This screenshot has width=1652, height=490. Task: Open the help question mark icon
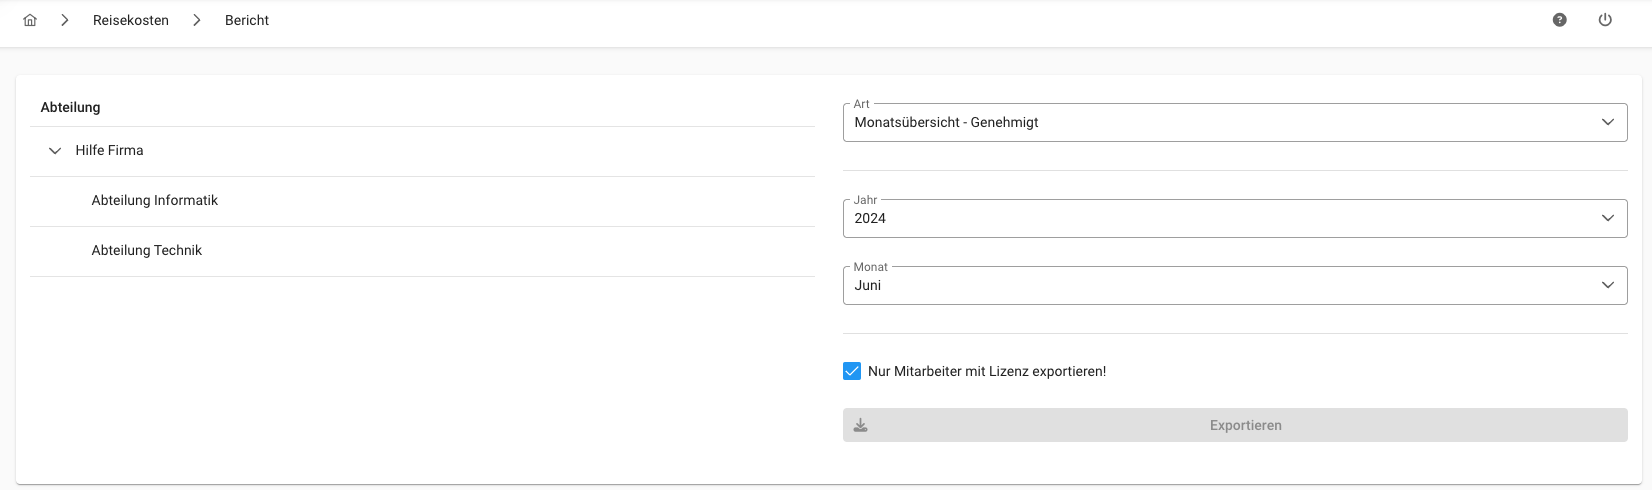click(x=1560, y=20)
